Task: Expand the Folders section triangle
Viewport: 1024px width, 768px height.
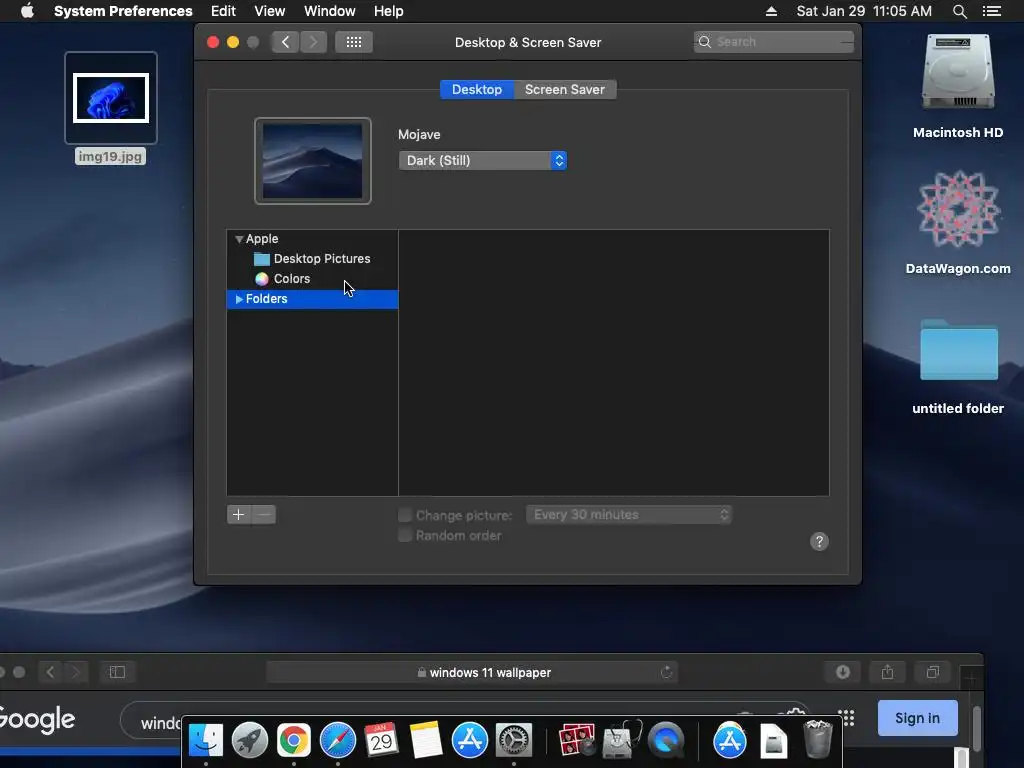Action: point(239,299)
